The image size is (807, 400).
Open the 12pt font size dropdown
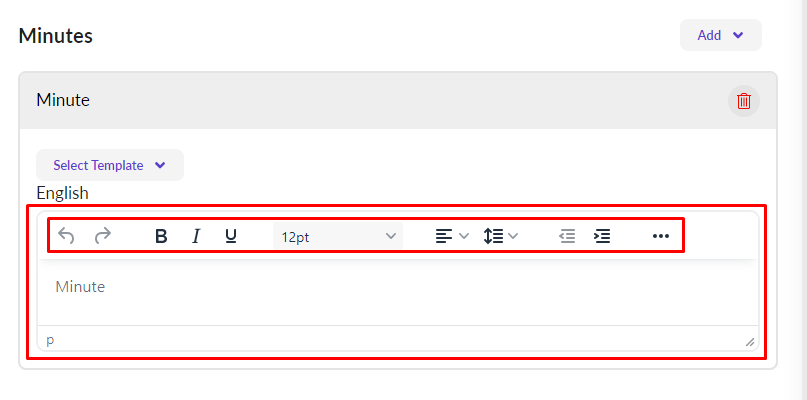pos(338,237)
